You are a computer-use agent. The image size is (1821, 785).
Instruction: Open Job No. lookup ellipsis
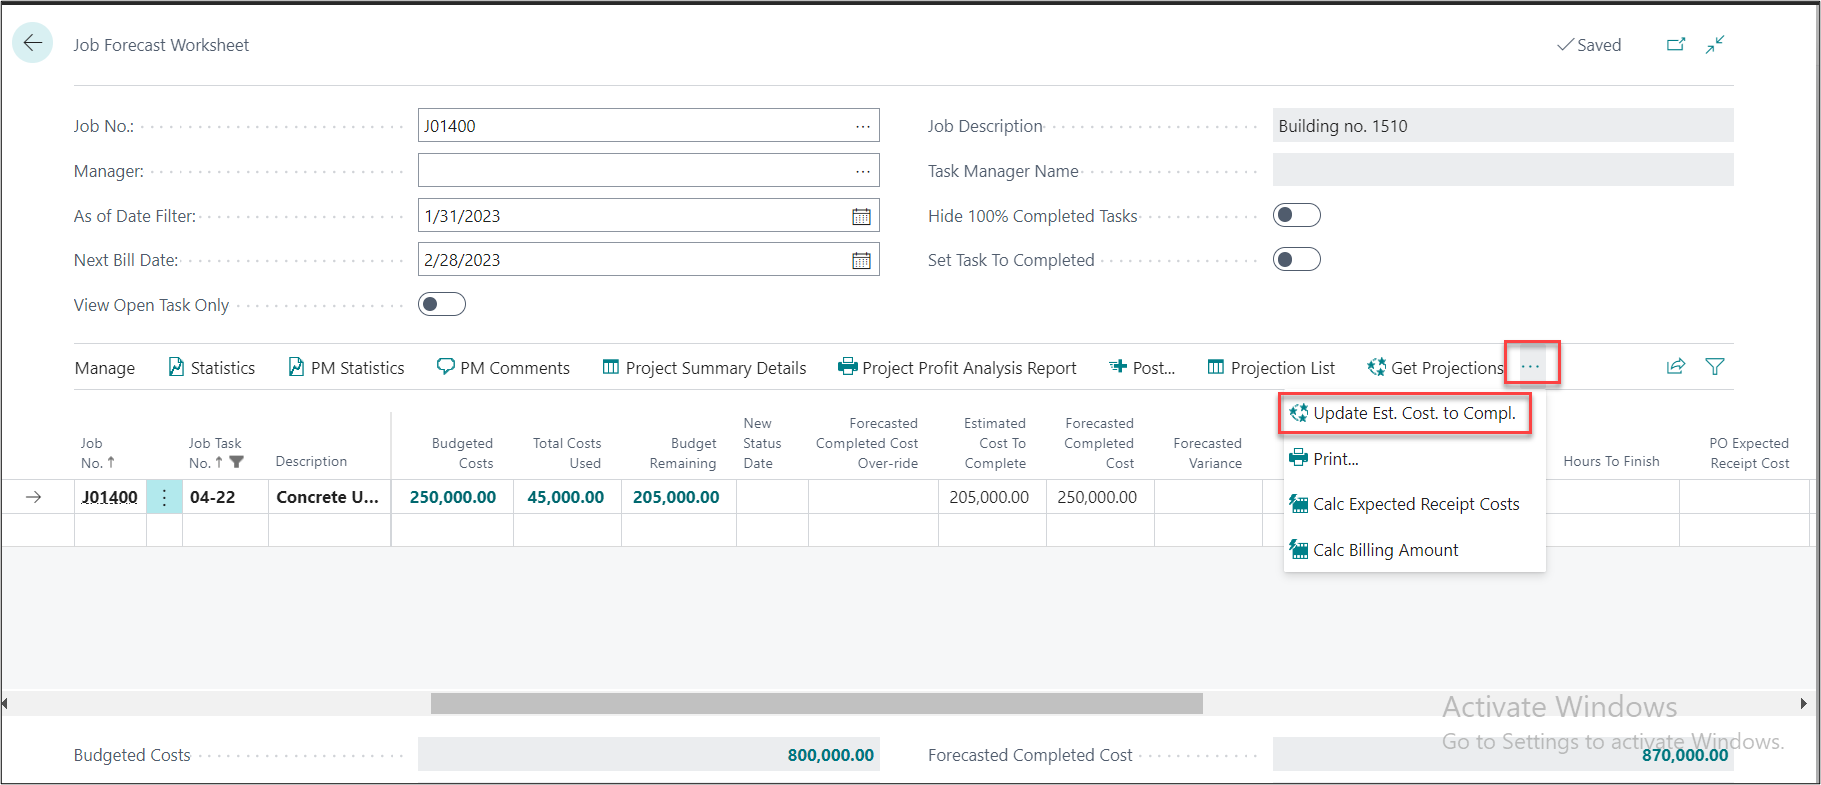(862, 126)
